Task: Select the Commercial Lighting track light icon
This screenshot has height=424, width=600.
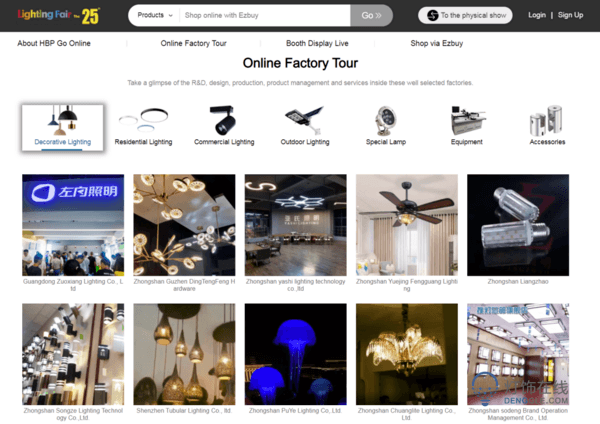Action: 223,120
